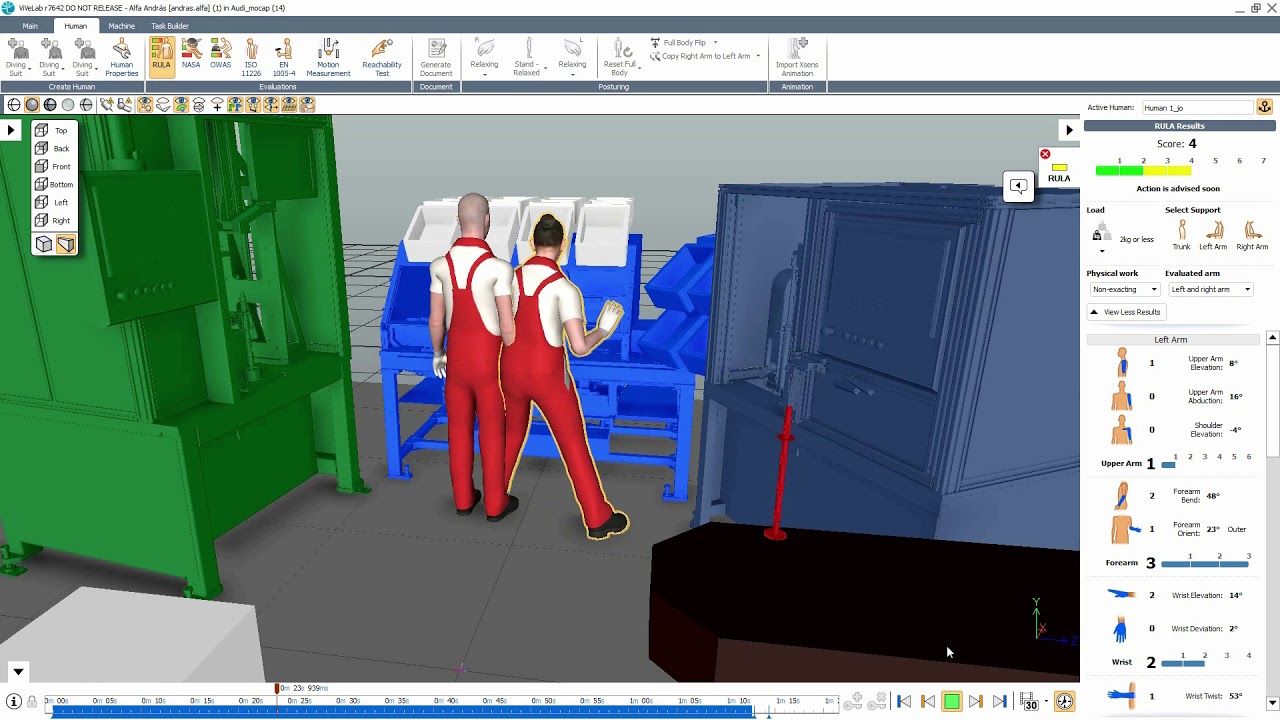Select Trunk support icon
The height and width of the screenshot is (720, 1280).
point(1182,236)
